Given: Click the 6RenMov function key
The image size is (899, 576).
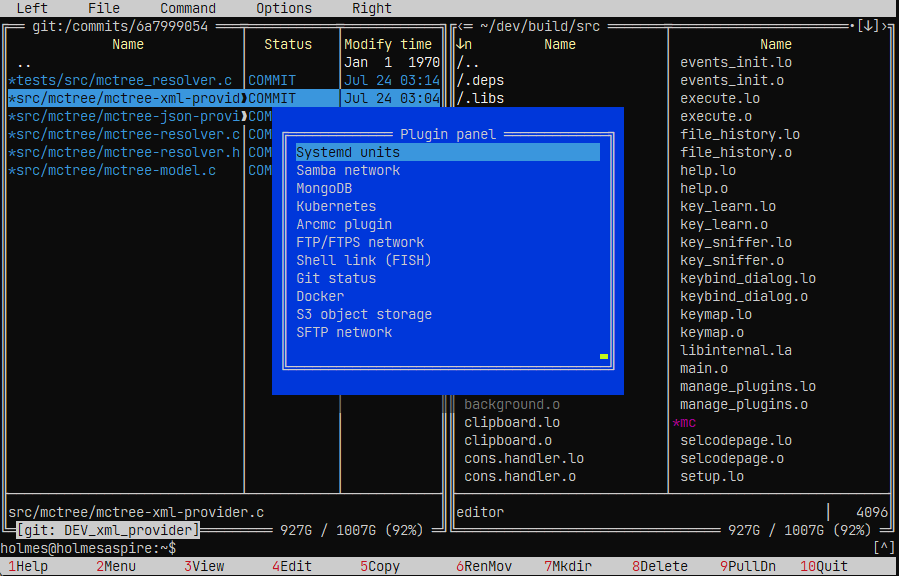Looking at the screenshot, I should coord(484,567).
